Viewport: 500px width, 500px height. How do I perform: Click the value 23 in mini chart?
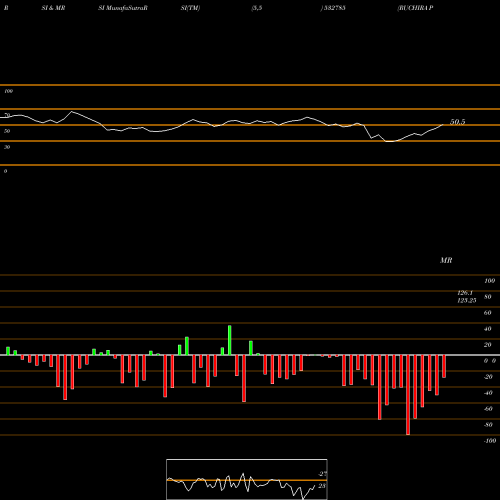pyautogui.click(x=322, y=486)
